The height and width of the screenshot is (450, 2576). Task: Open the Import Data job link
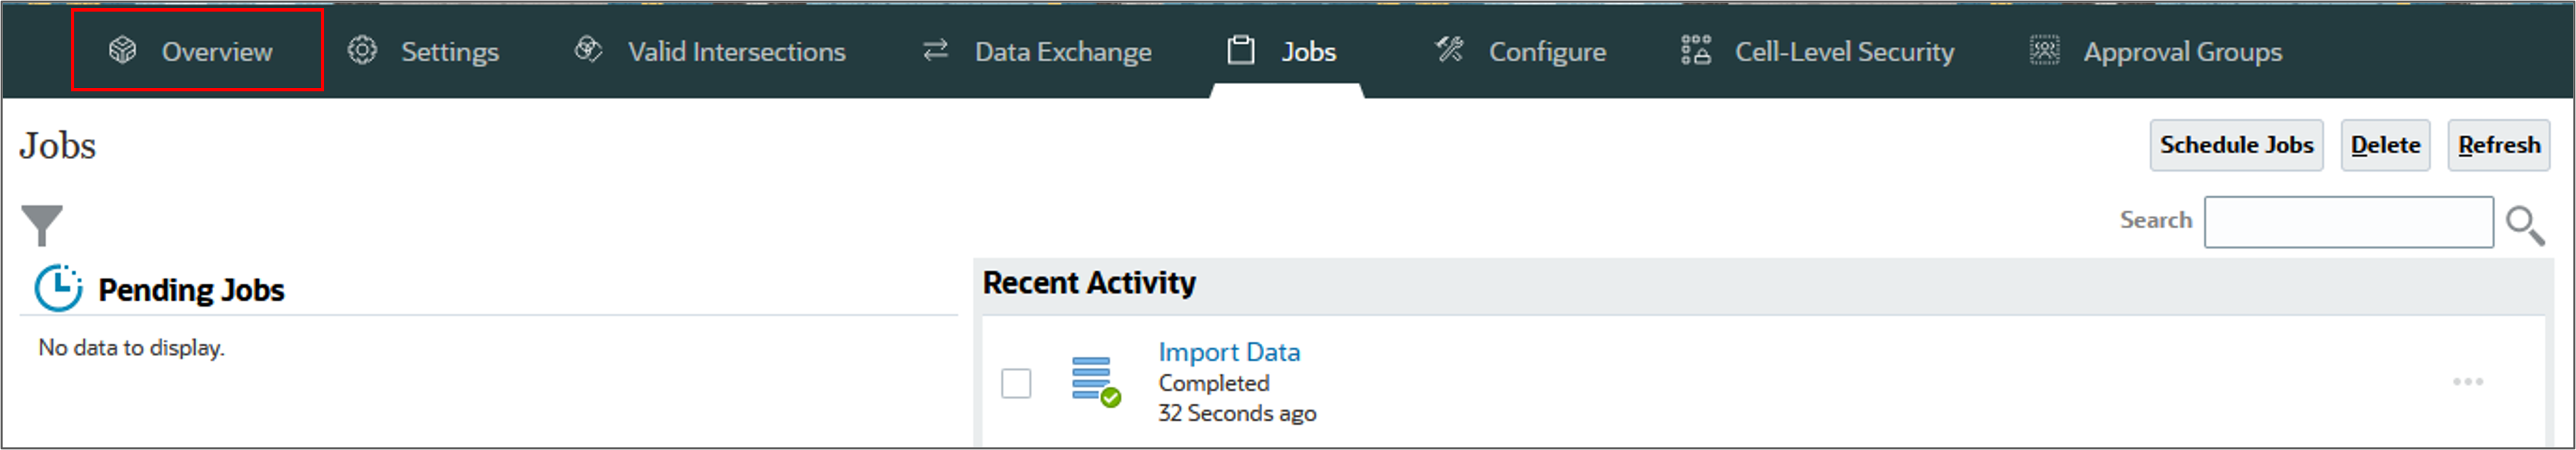tap(1229, 352)
